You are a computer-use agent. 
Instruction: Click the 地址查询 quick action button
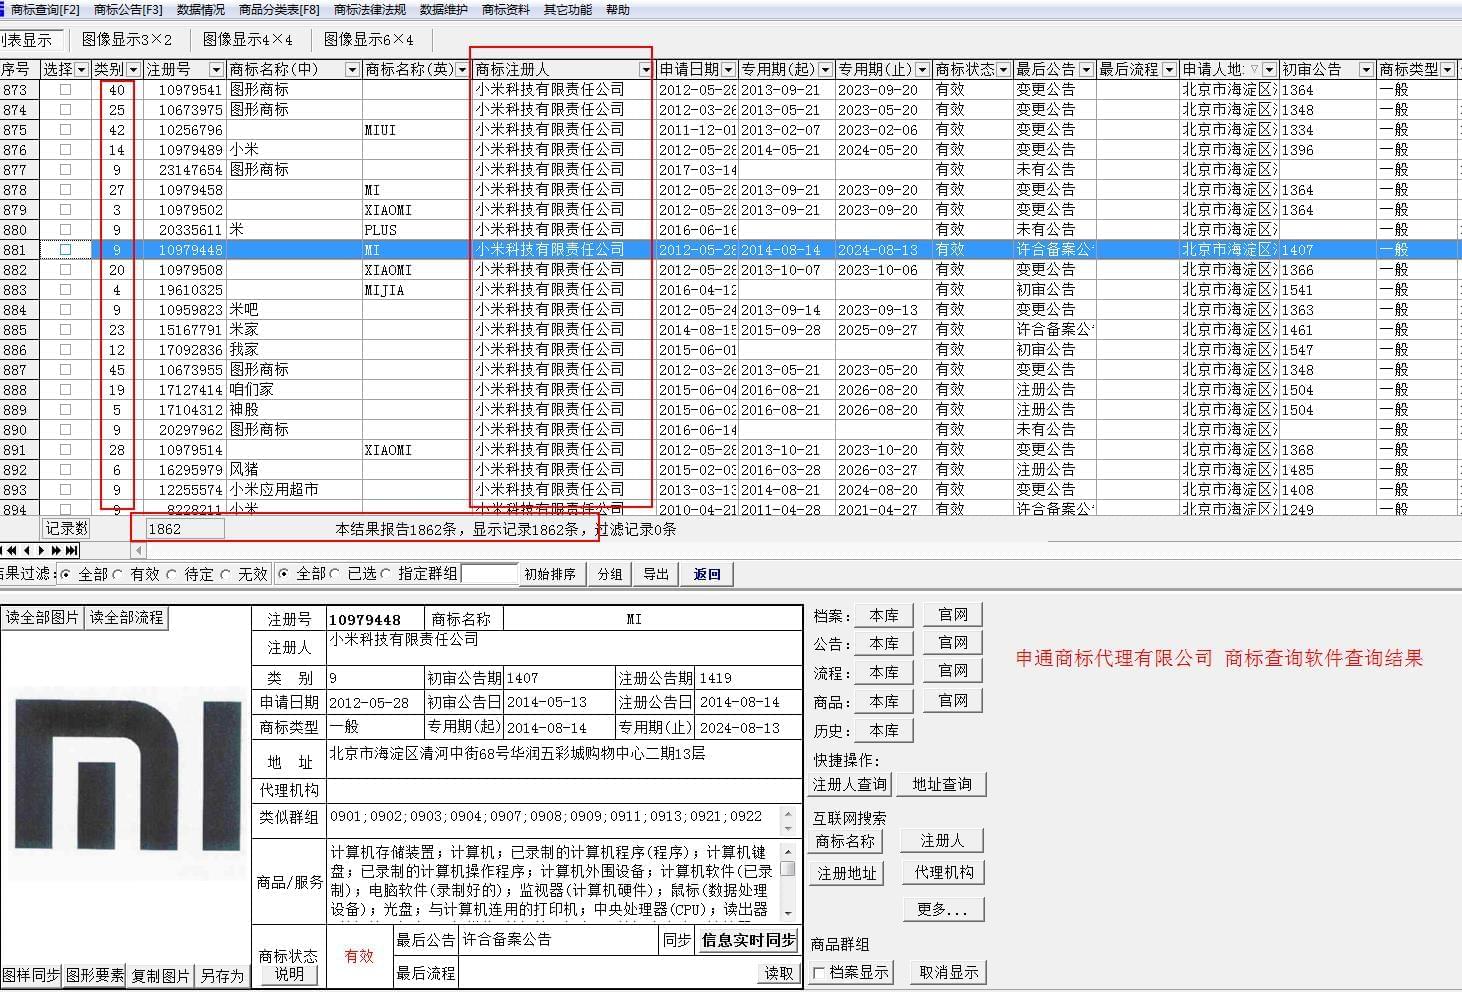942,784
